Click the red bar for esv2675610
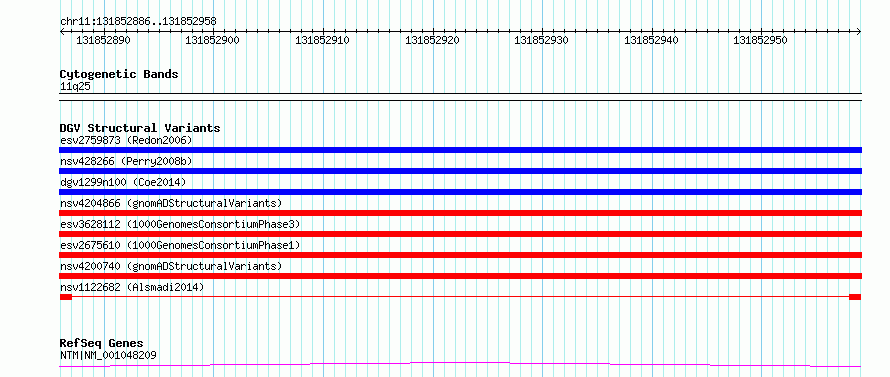 click(x=460, y=255)
